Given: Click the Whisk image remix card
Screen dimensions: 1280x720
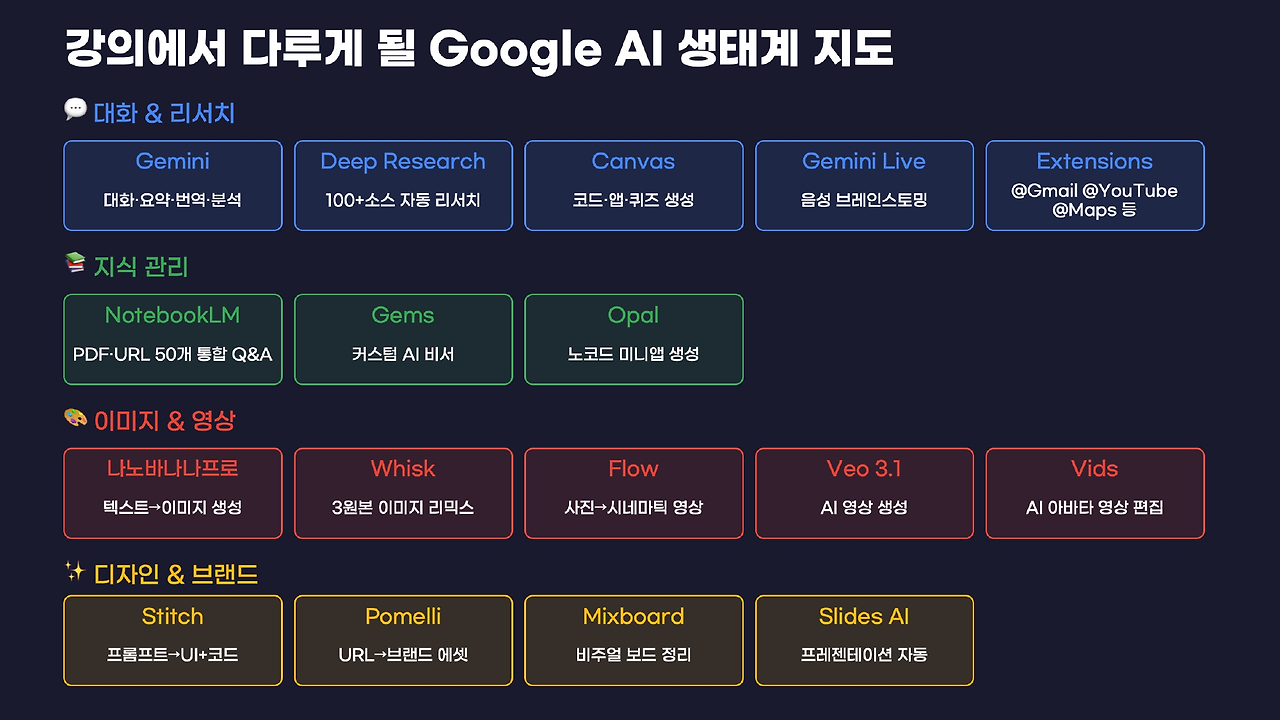Looking at the screenshot, I should coord(403,494).
